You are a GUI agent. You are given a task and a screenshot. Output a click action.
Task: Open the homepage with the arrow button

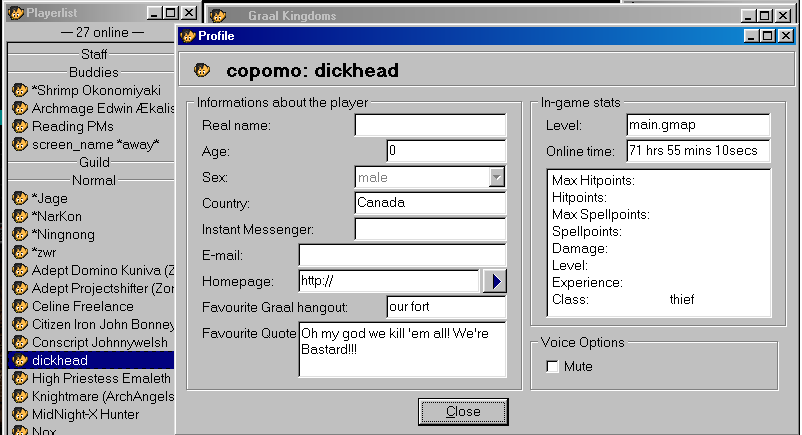495,281
